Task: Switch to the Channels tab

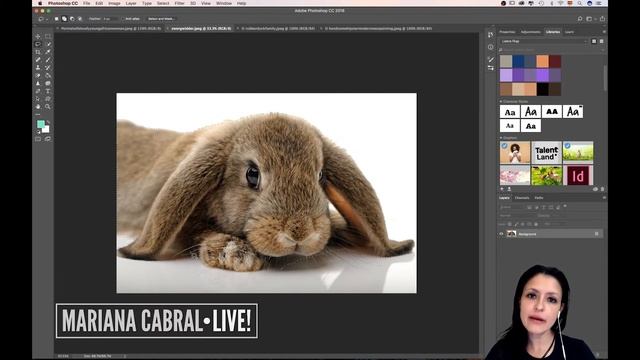Action: tap(522, 198)
